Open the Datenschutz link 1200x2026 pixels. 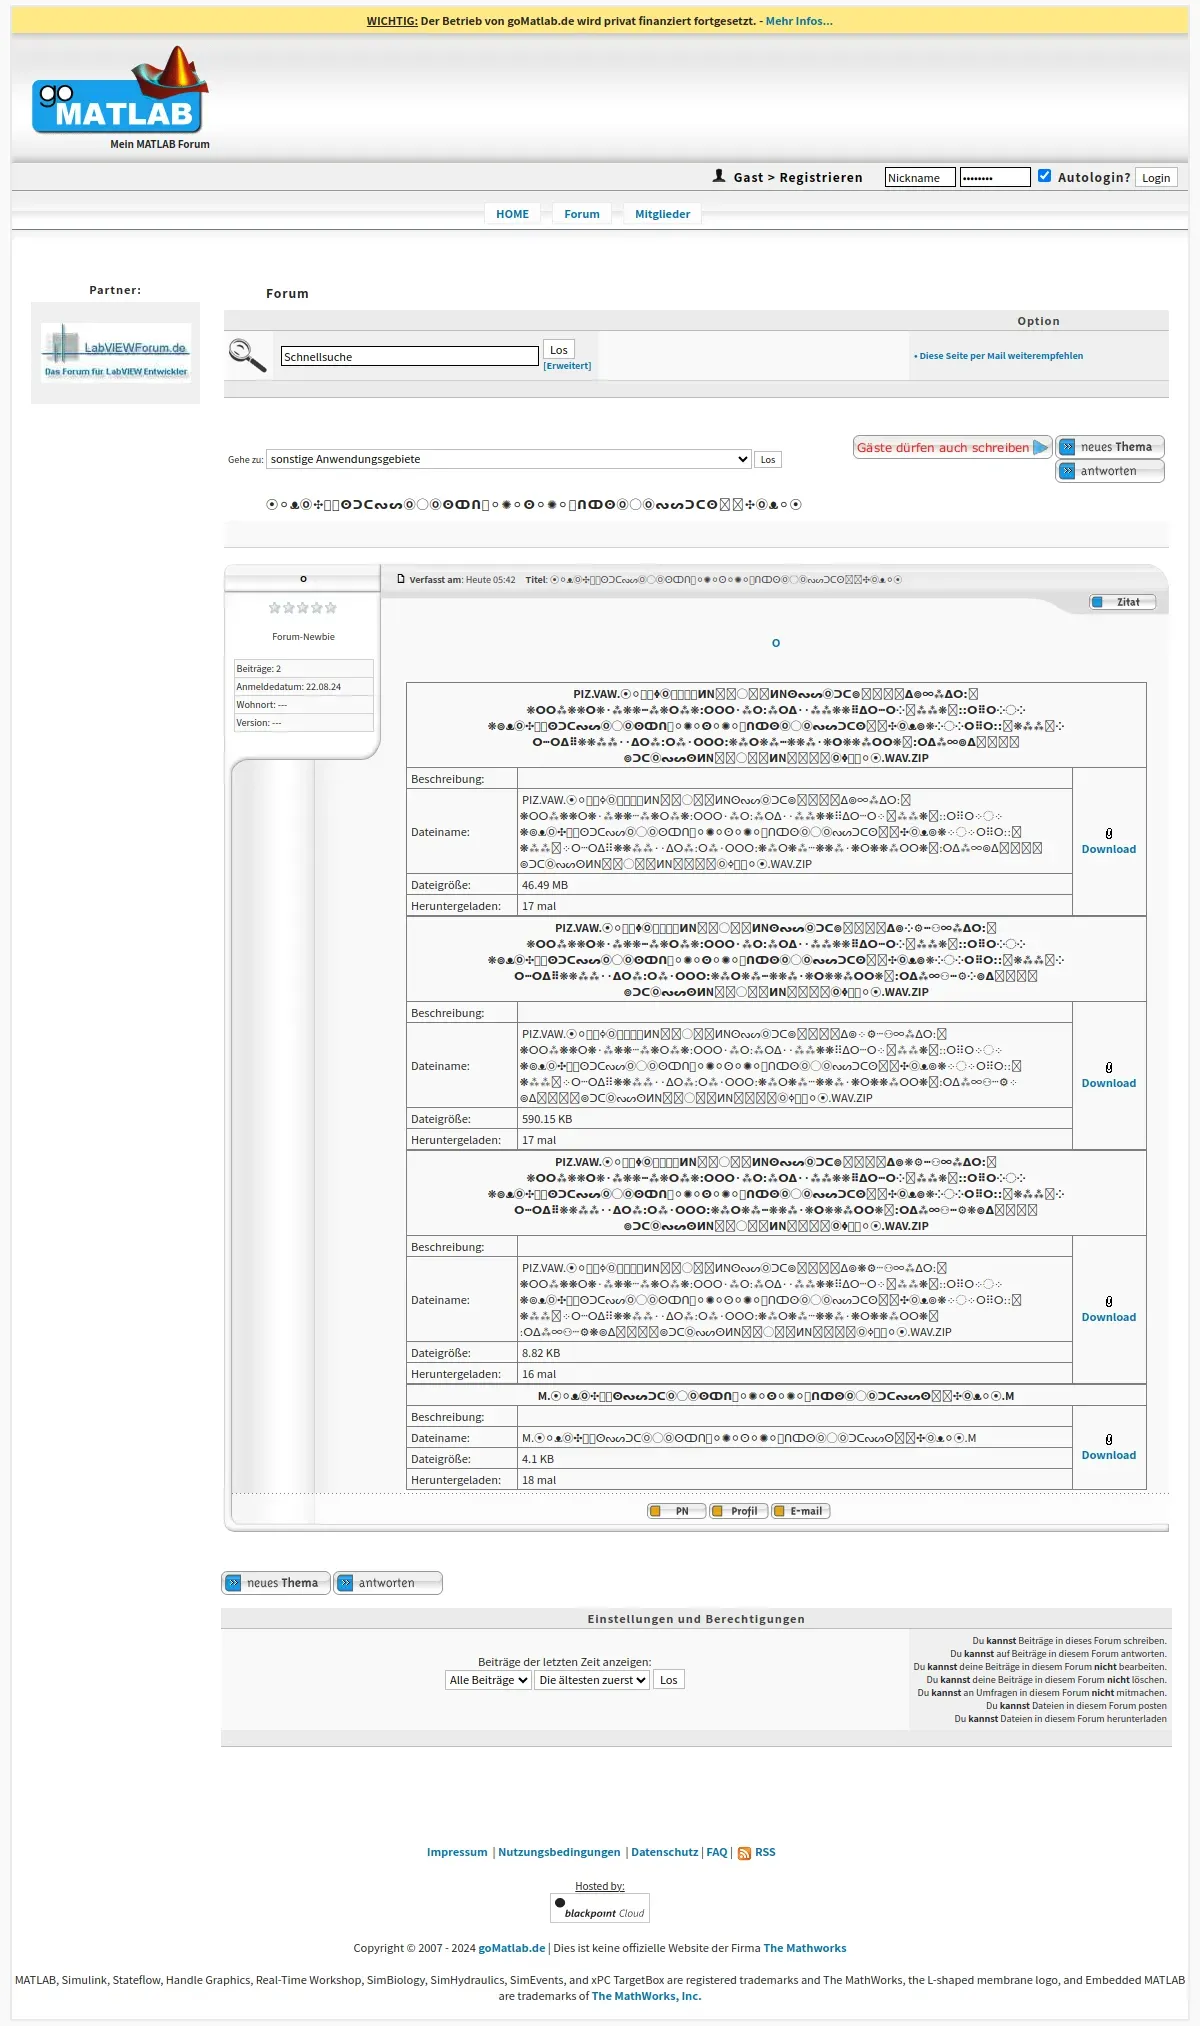click(x=665, y=1852)
